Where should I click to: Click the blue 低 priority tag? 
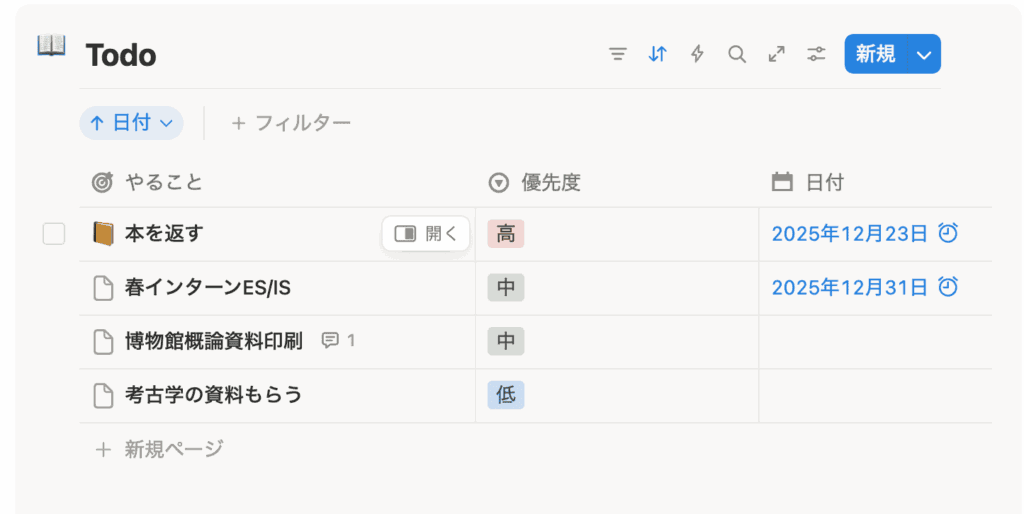(506, 395)
